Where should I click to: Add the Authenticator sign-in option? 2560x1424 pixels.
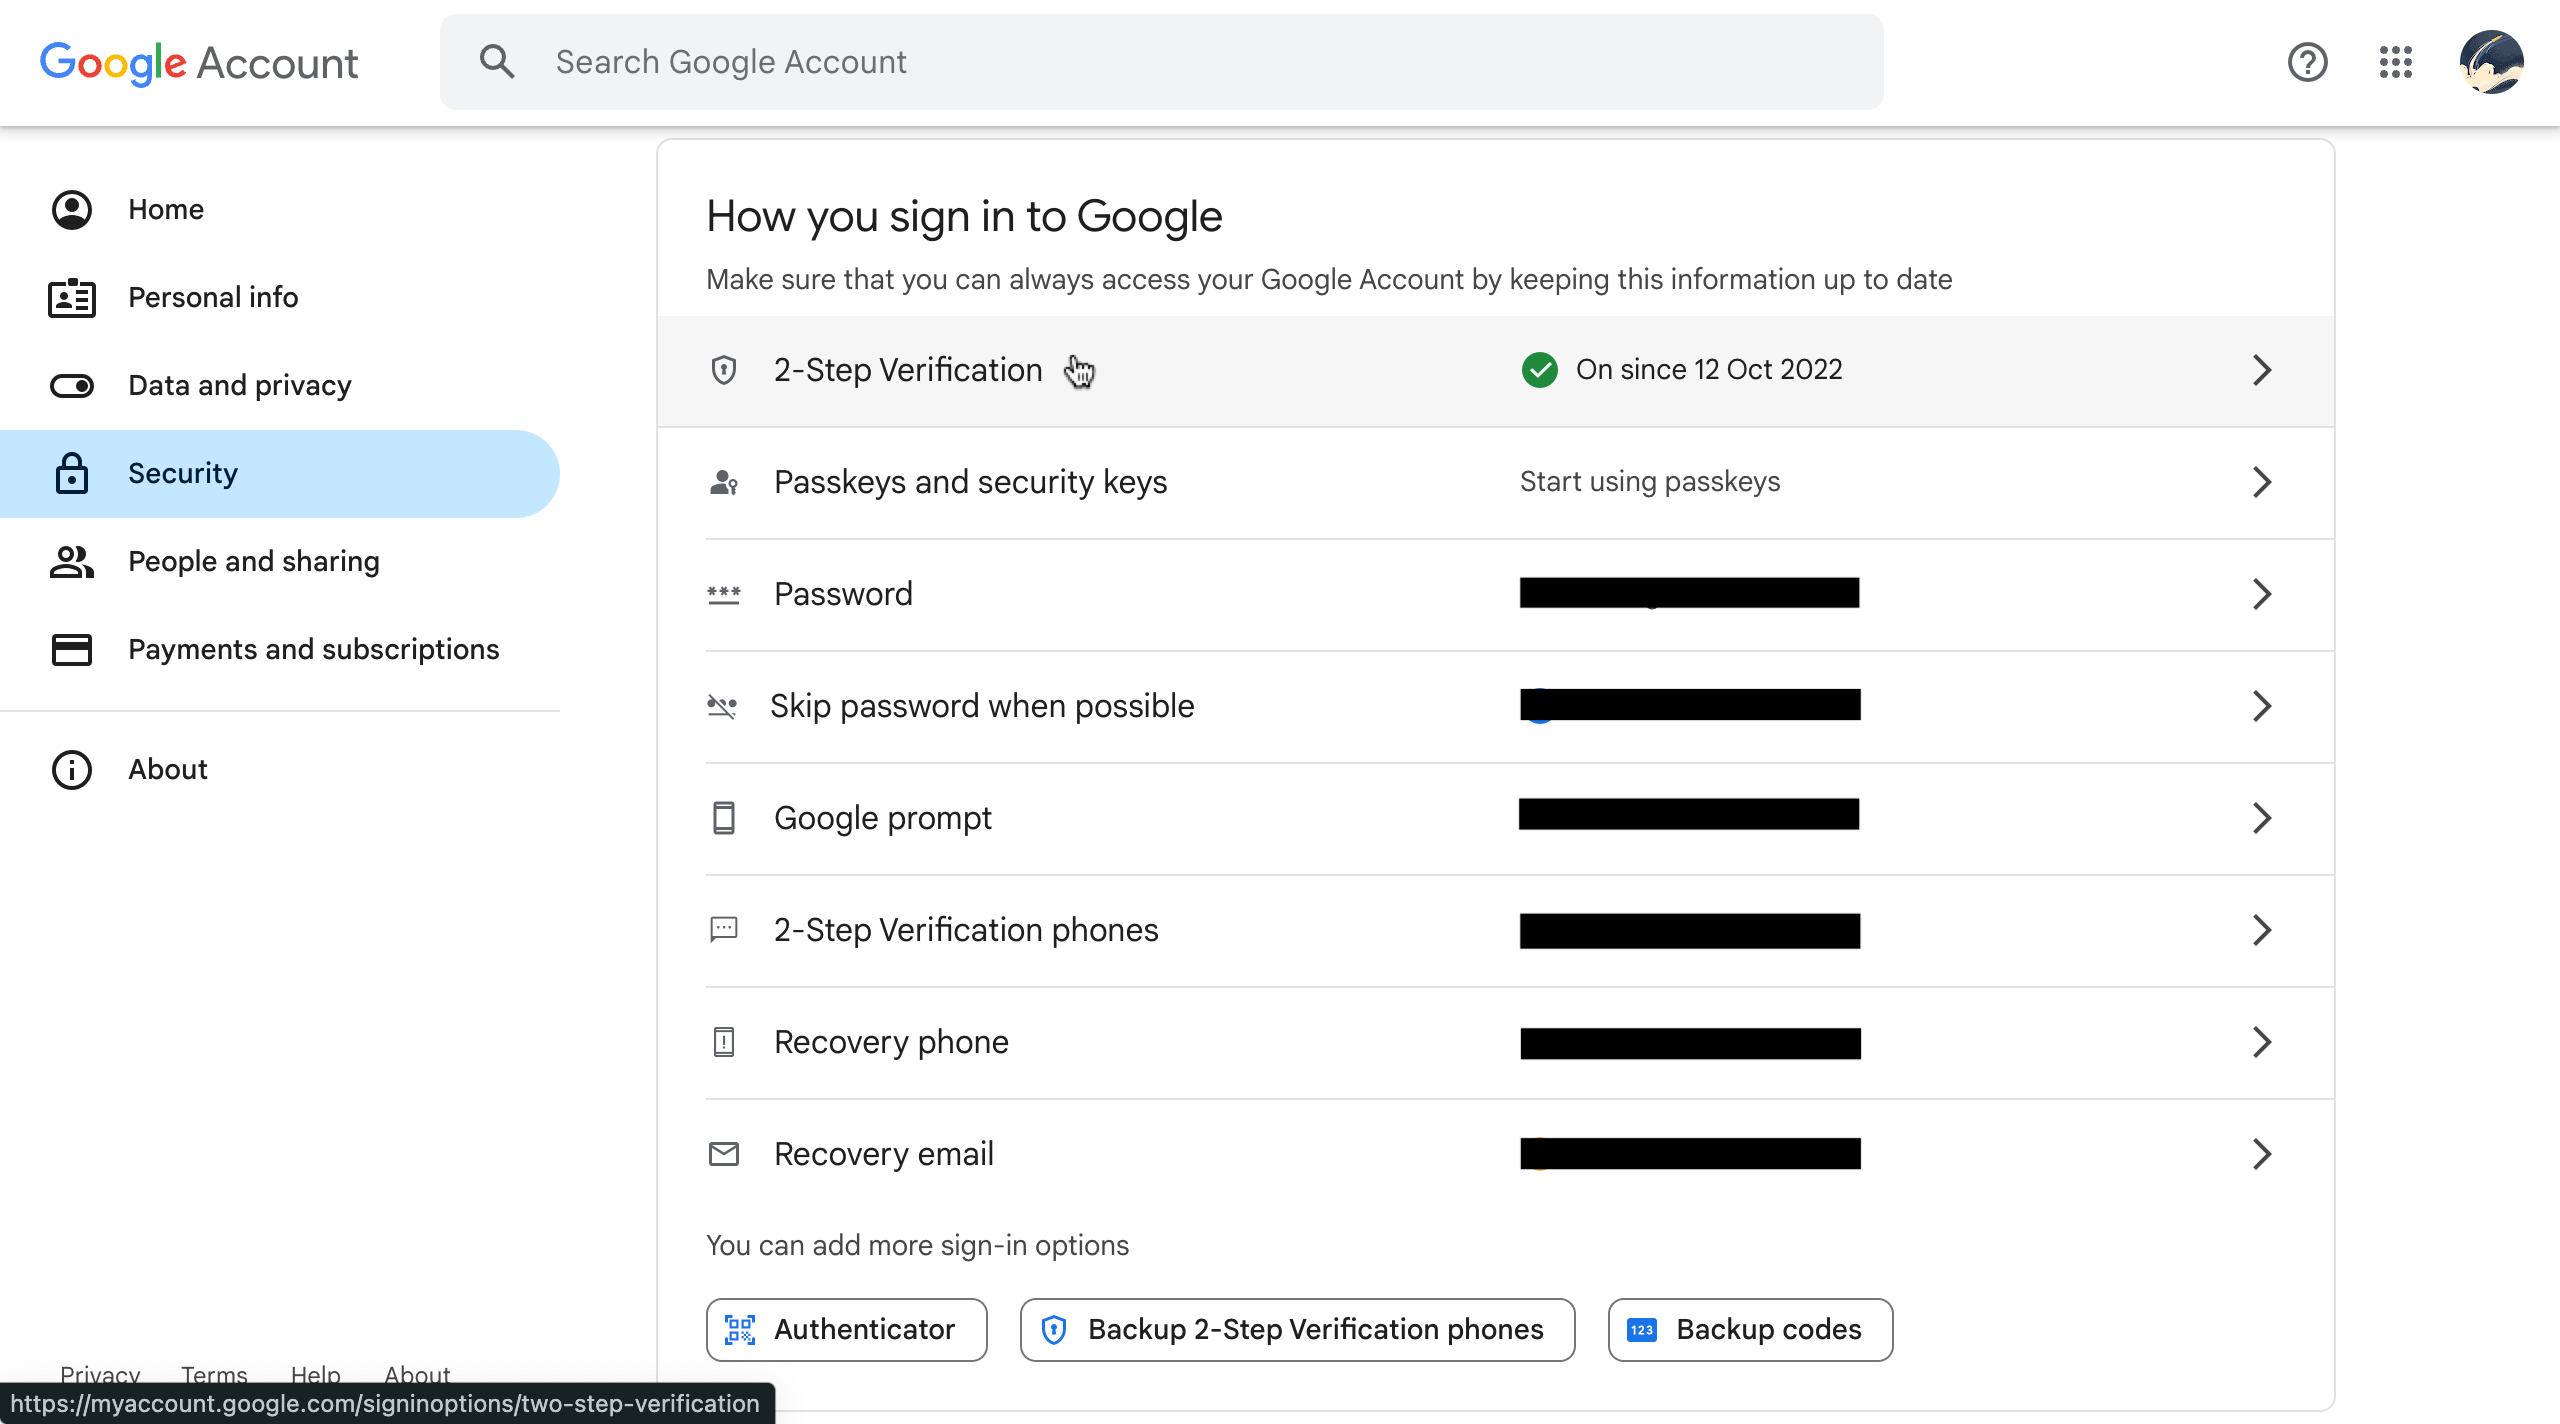(x=846, y=1329)
